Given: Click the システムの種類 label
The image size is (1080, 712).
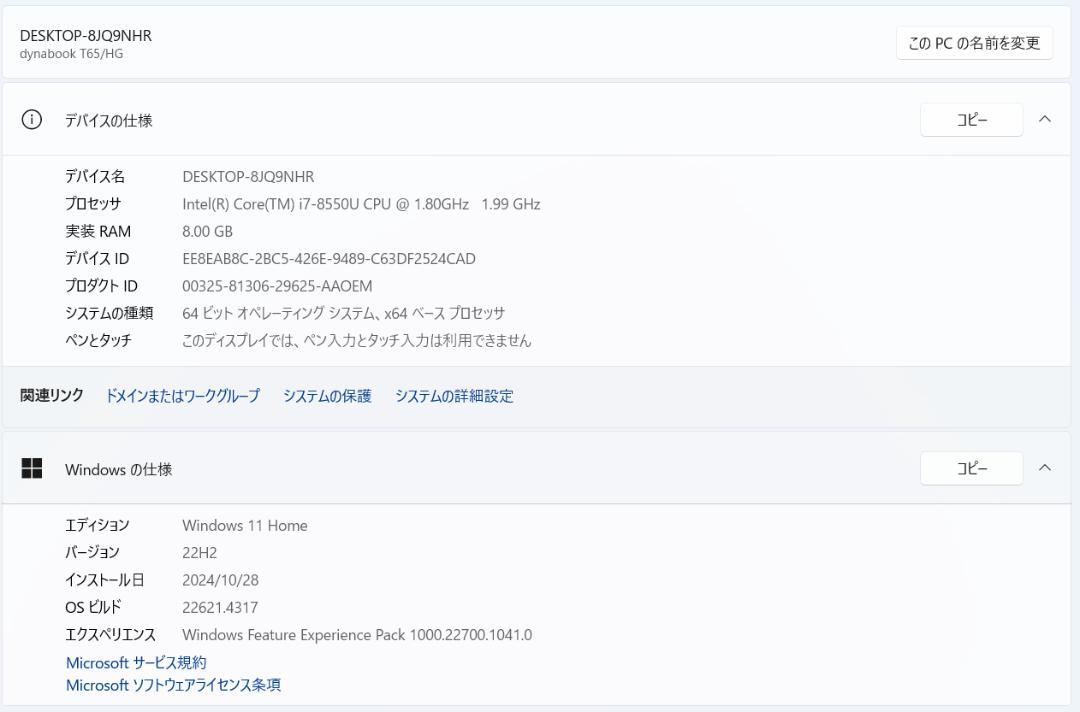Looking at the screenshot, I should pyautogui.click(x=109, y=313).
